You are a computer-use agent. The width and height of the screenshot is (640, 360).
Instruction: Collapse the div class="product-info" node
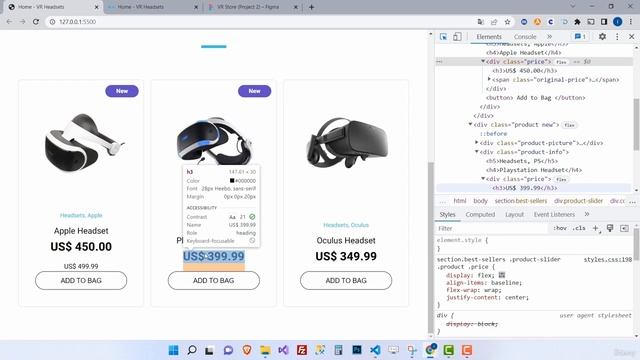476,152
